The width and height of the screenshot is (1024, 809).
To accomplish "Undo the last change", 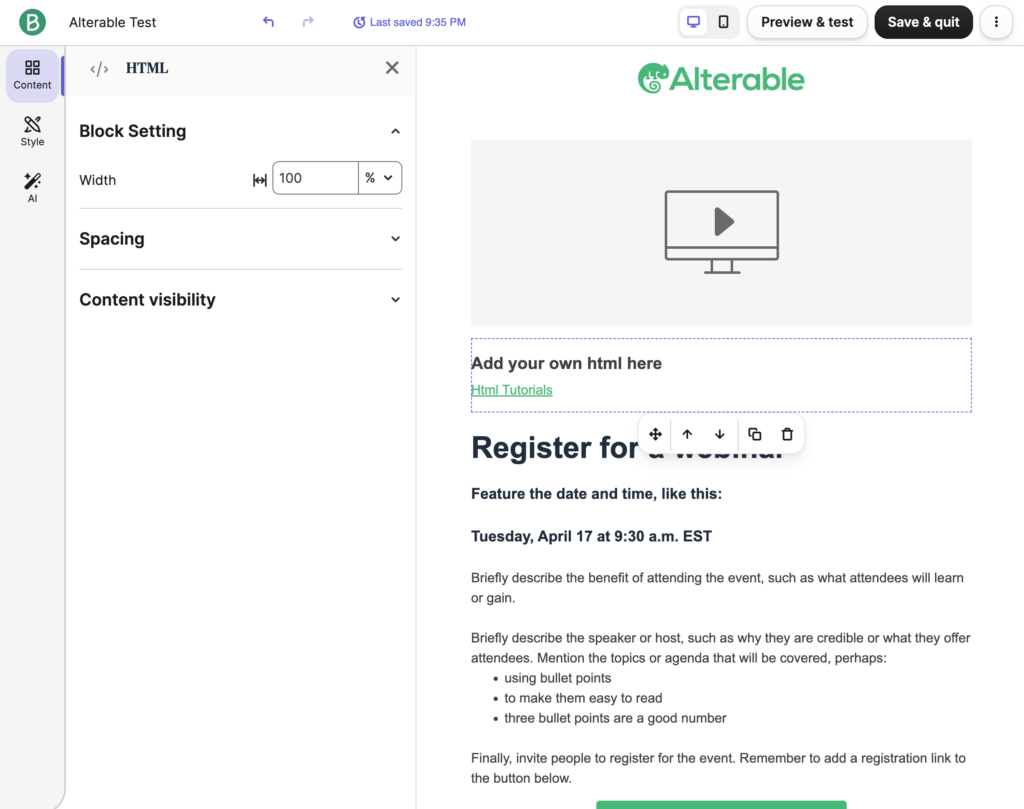I will pyautogui.click(x=268, y=21).
